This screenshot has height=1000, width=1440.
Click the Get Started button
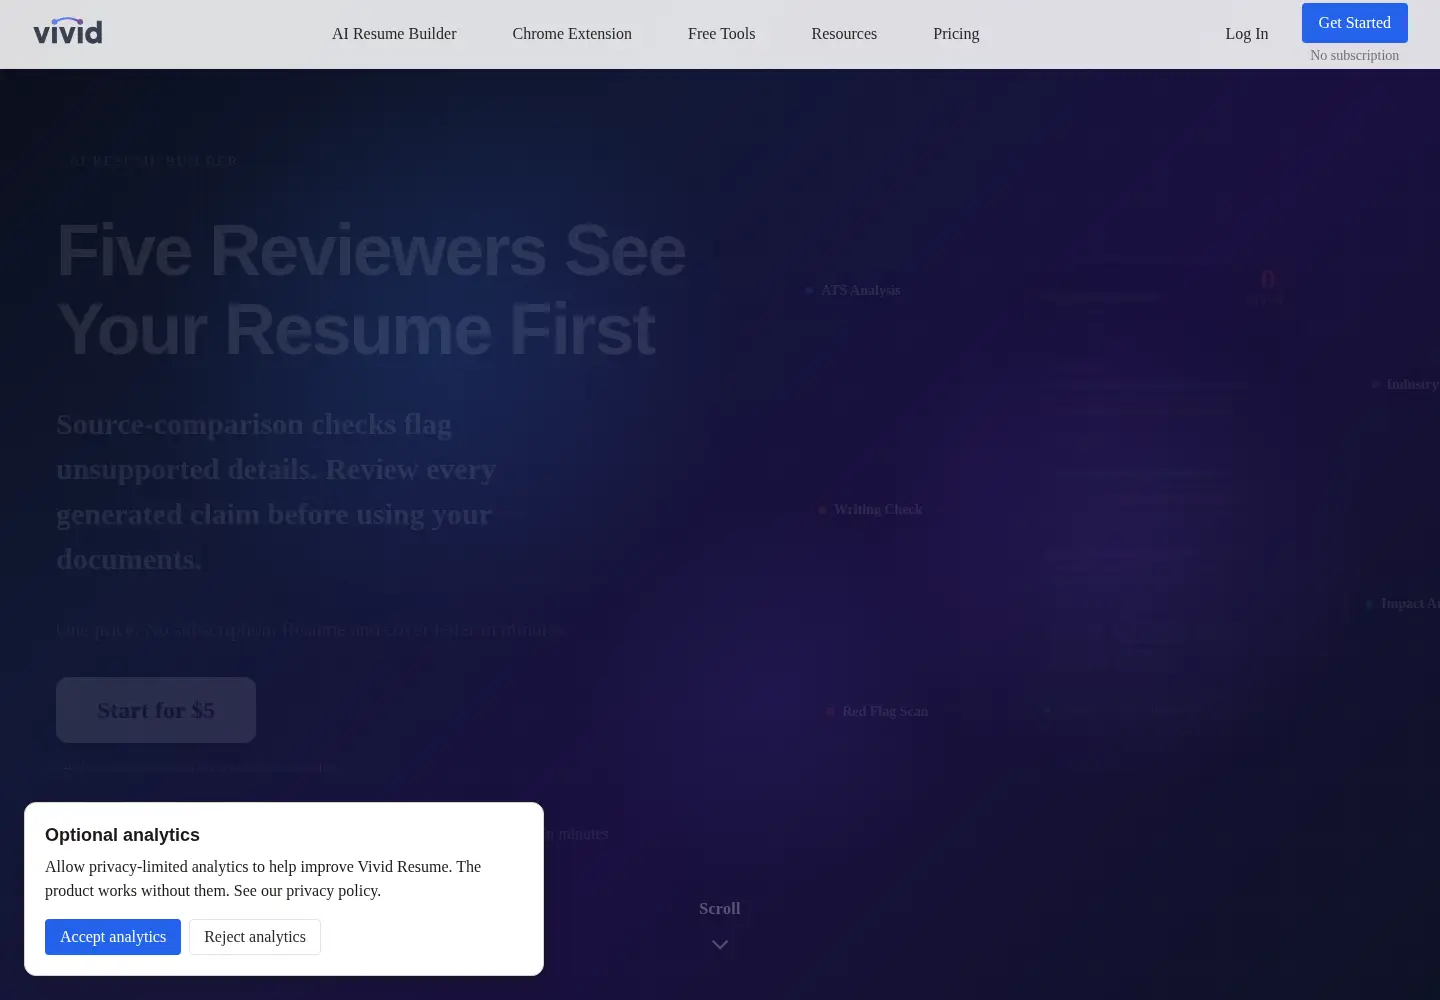coord(1355,23)
